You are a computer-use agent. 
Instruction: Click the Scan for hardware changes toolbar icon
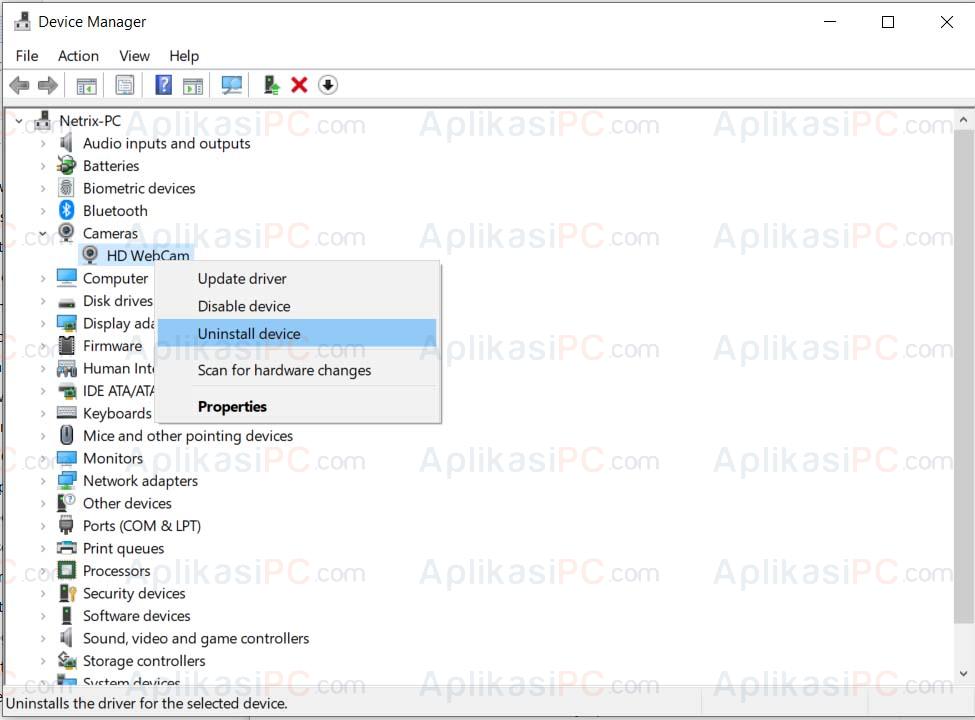[x=232, y=85]
